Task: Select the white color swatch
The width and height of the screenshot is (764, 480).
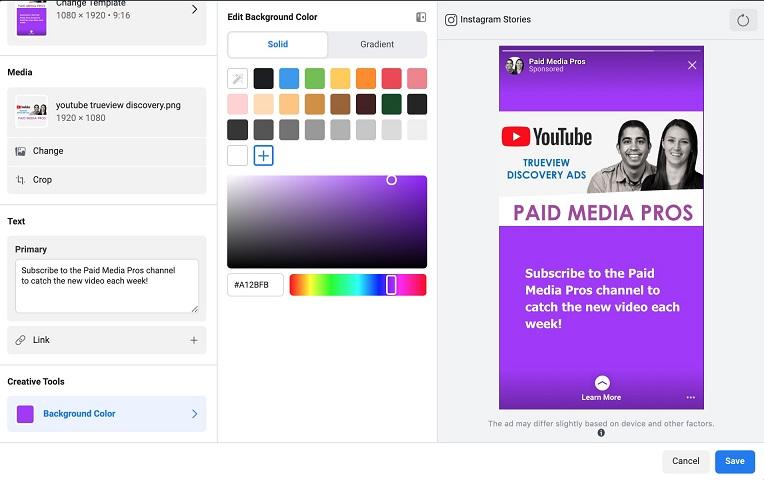Action: (x=237, y=155)
